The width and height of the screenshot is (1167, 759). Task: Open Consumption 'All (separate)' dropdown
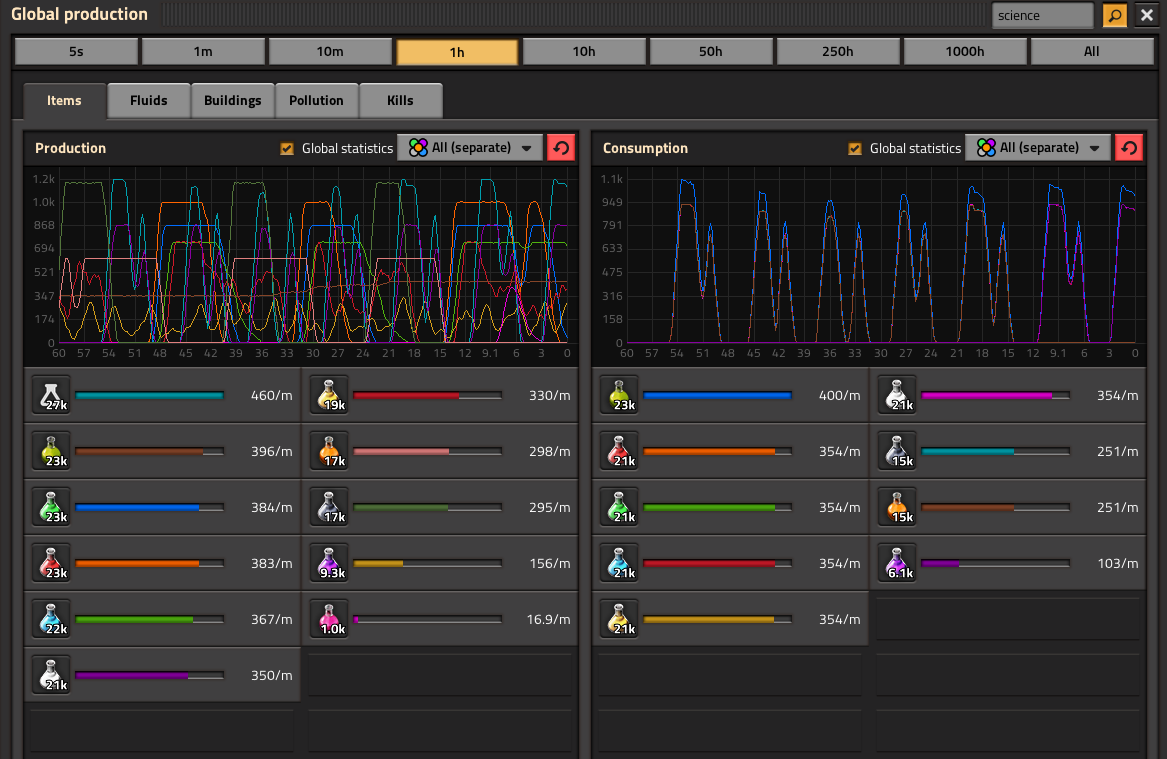[1038, 148]
